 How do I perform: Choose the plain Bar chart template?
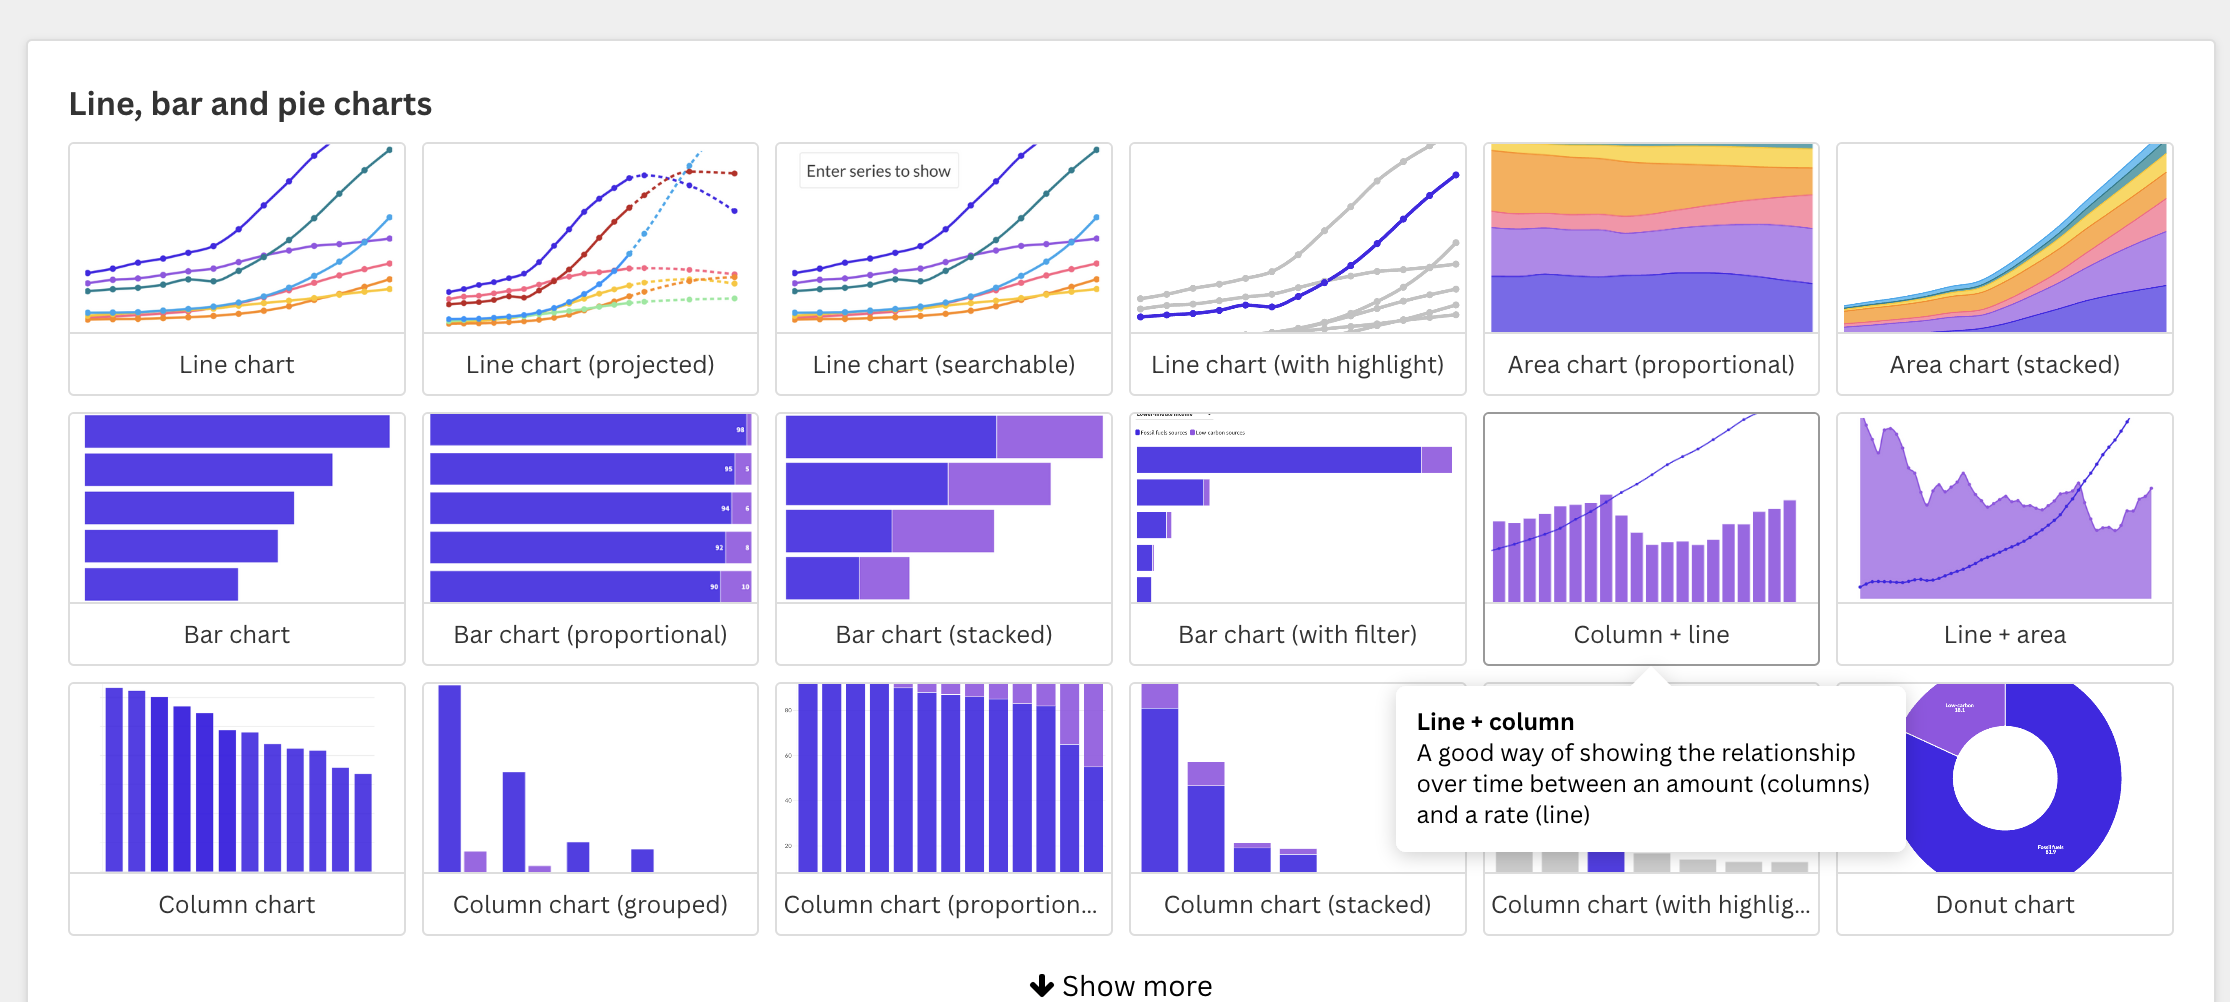coord(237,538)
